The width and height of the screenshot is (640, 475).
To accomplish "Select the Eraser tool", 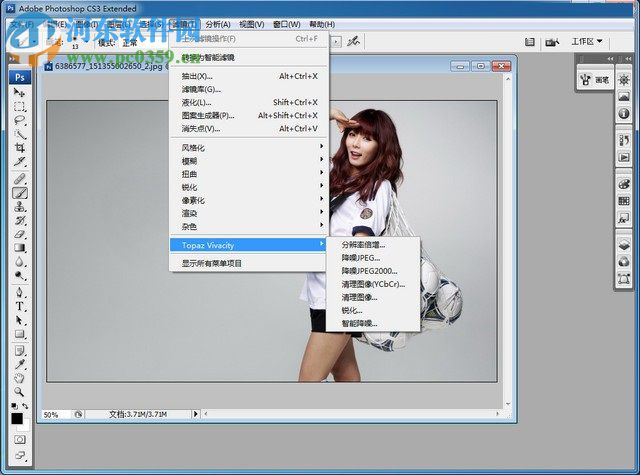I will [x=20, y=234].
